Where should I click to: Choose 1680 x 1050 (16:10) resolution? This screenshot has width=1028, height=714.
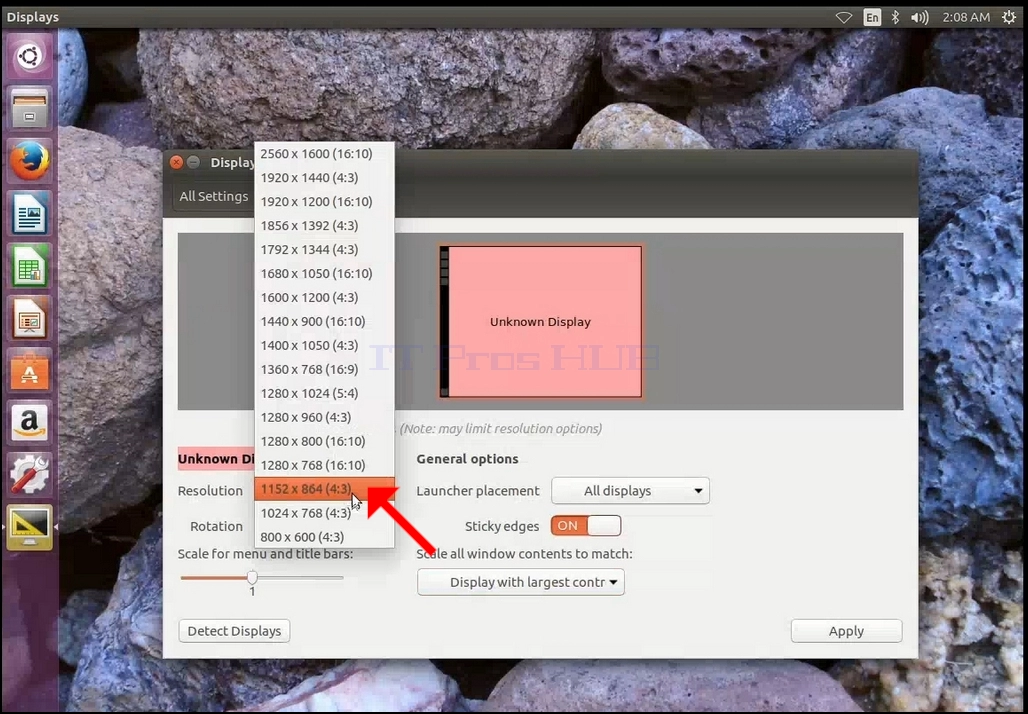point(325,273)
